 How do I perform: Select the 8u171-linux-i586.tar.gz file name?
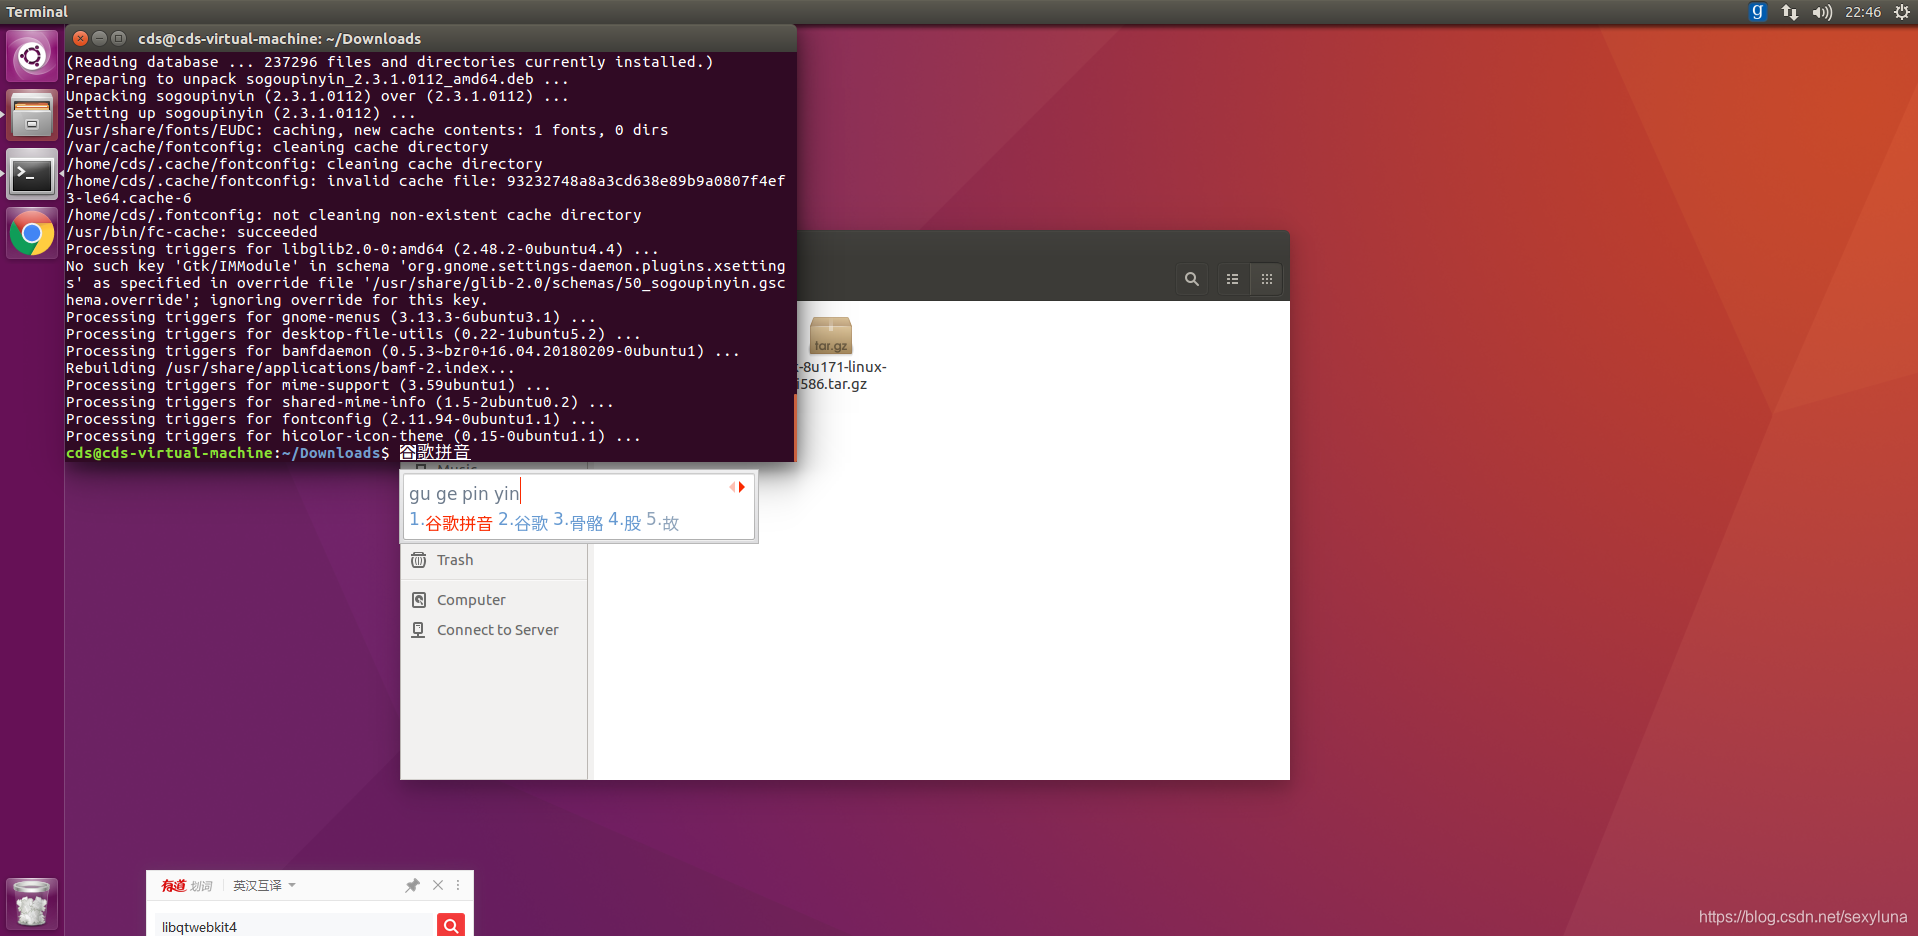[841, 375]
